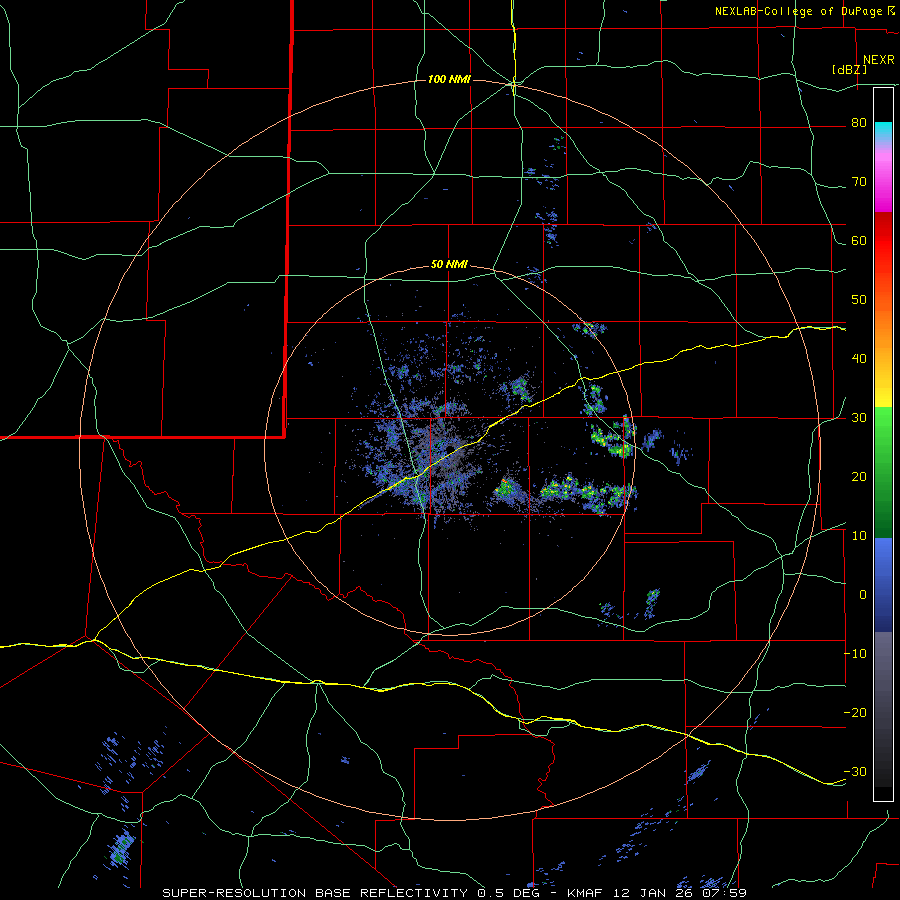This screenshot has height=900, width=900.
Task: Click the 80 dBZ scale value
Action: click(859, 123)
